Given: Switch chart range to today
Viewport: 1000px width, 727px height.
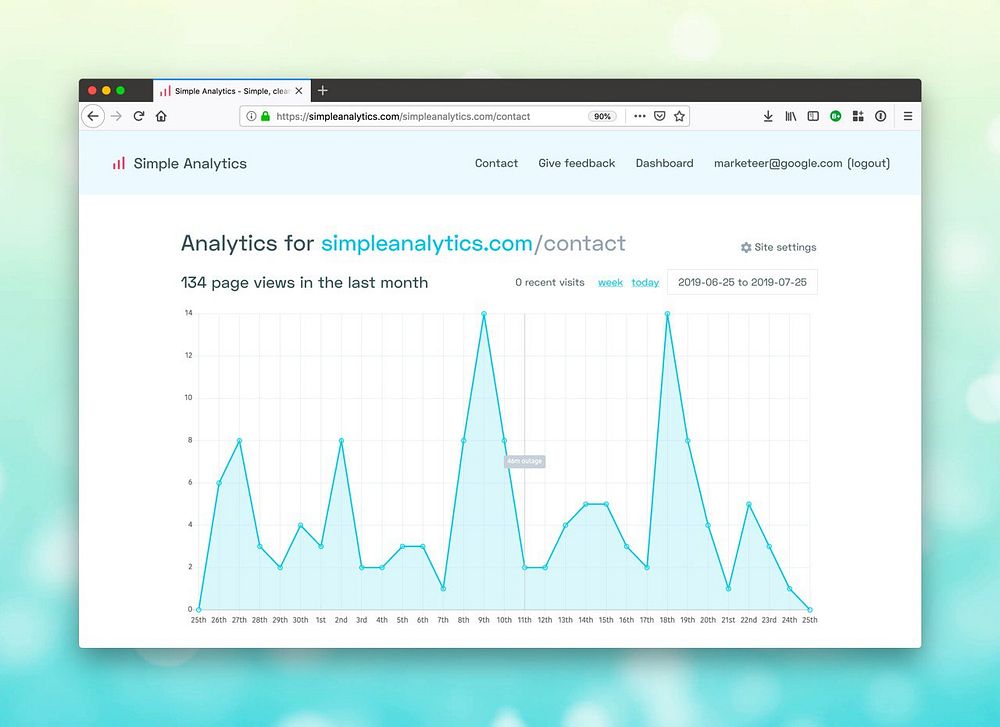Looking at the screenshot, I should tap(645, 283).
